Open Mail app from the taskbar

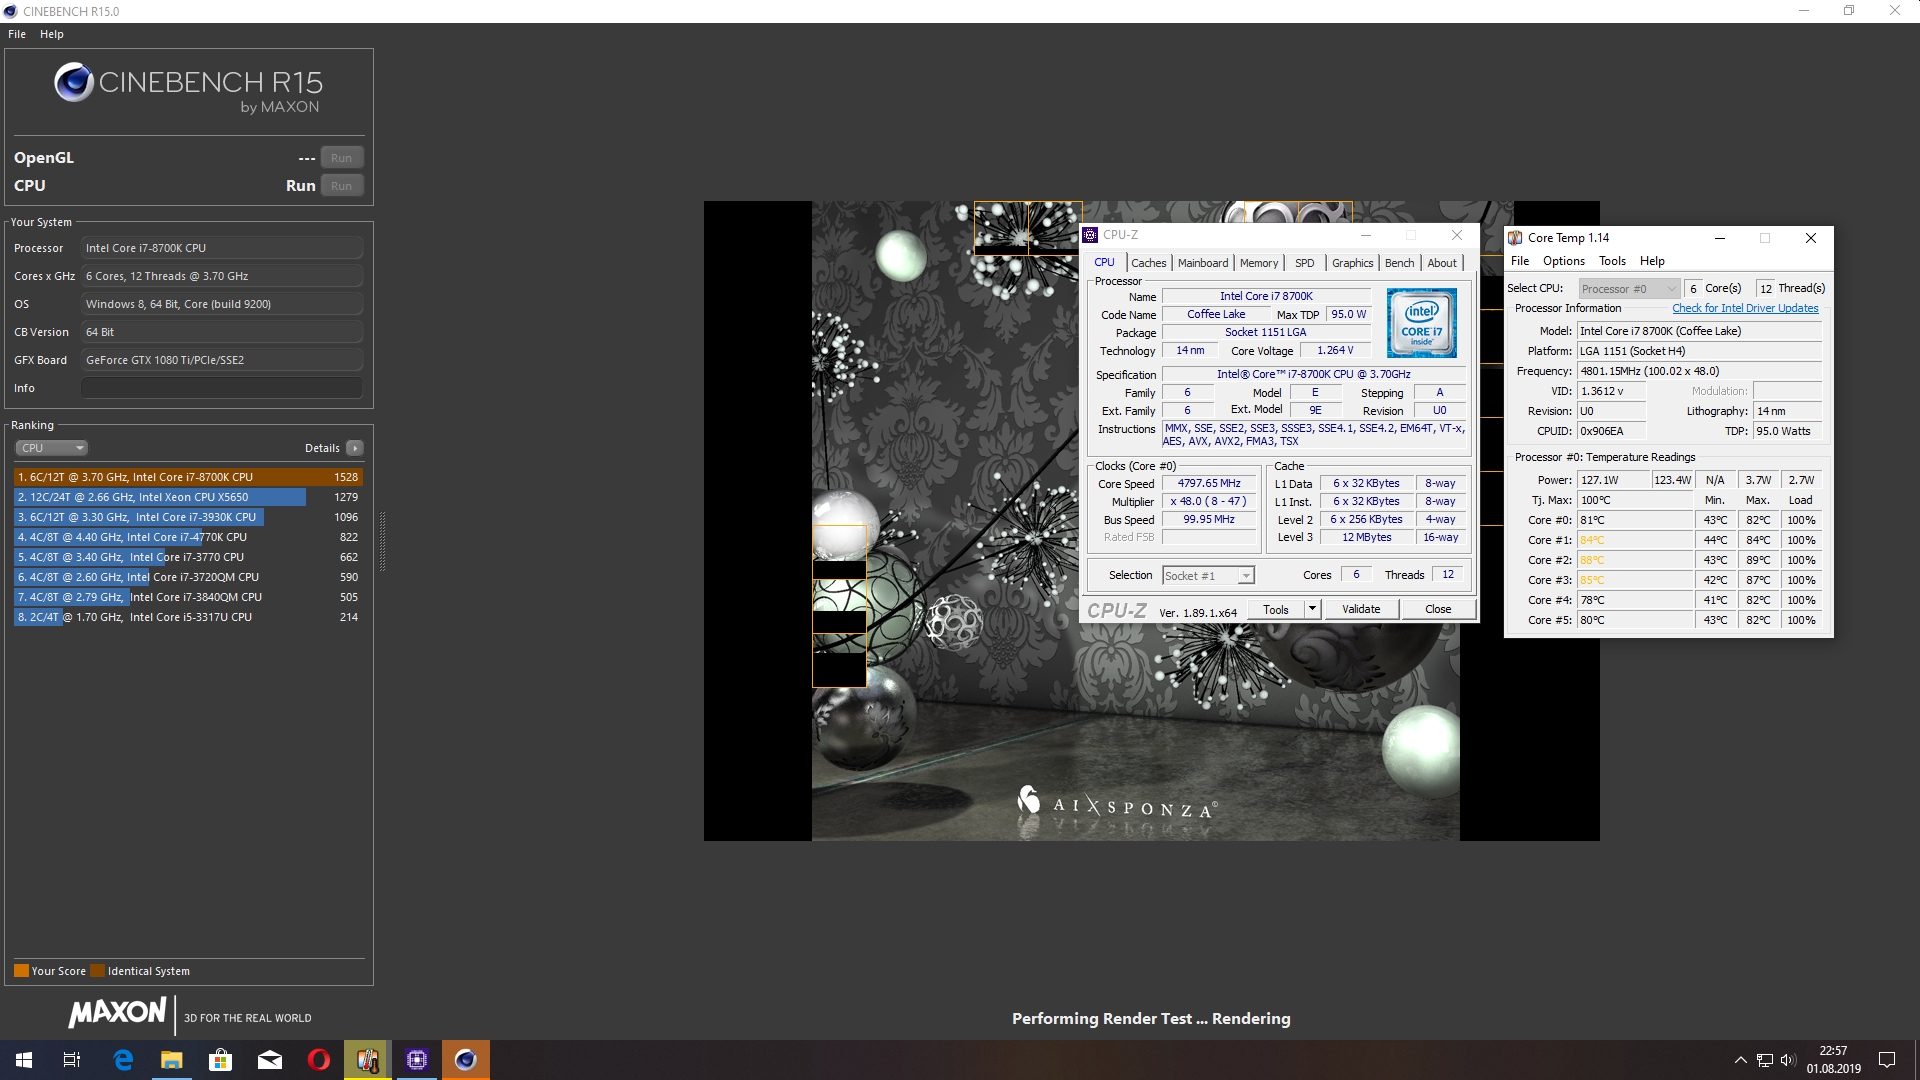pos(270,1060)
